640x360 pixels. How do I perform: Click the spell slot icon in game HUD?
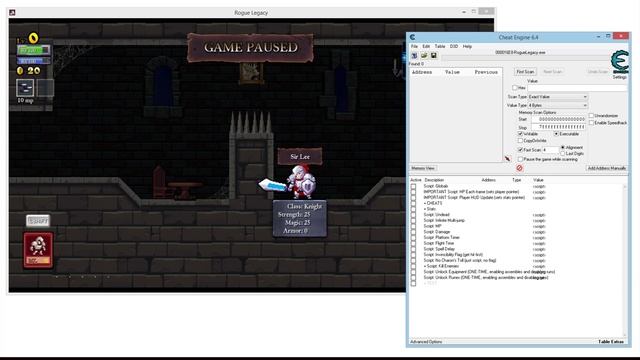25,87
